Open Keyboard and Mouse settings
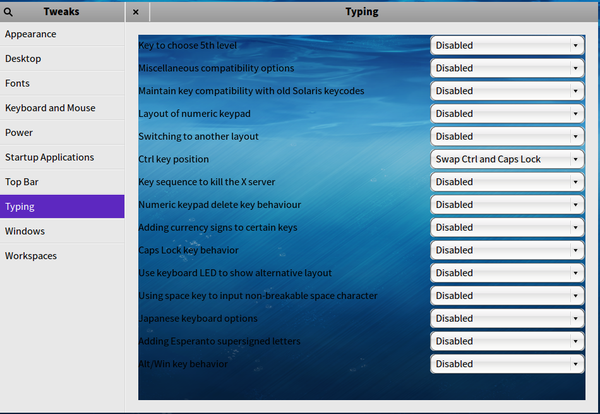 (x=62, y=108)
